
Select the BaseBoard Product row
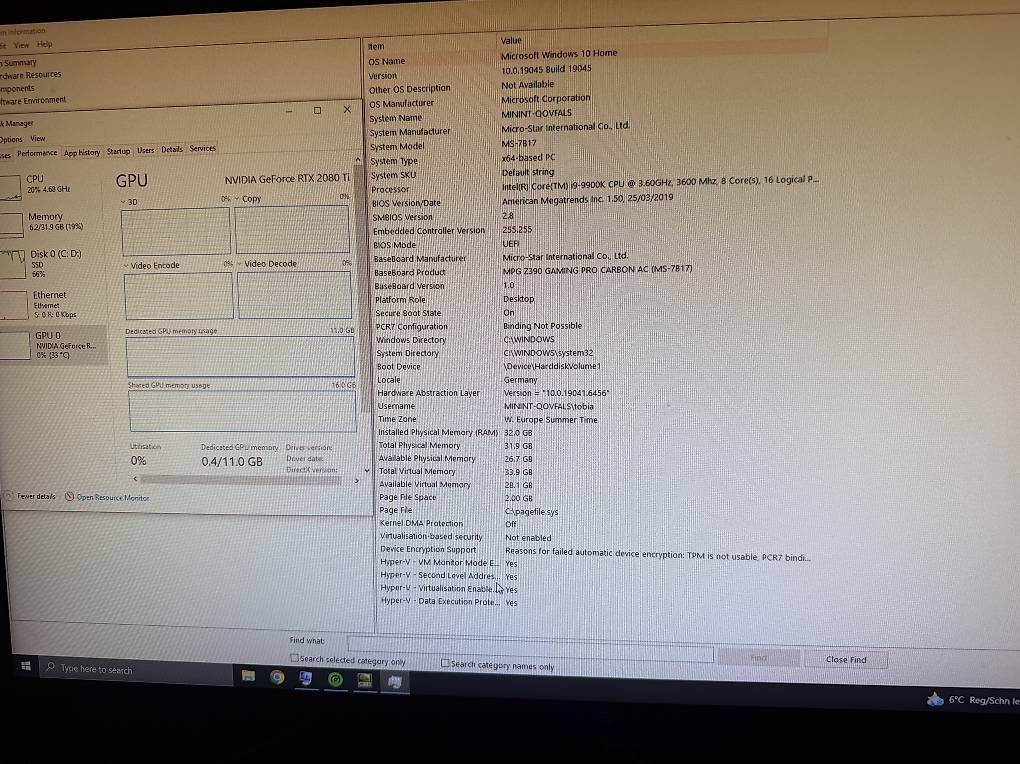tap(533, 271)
